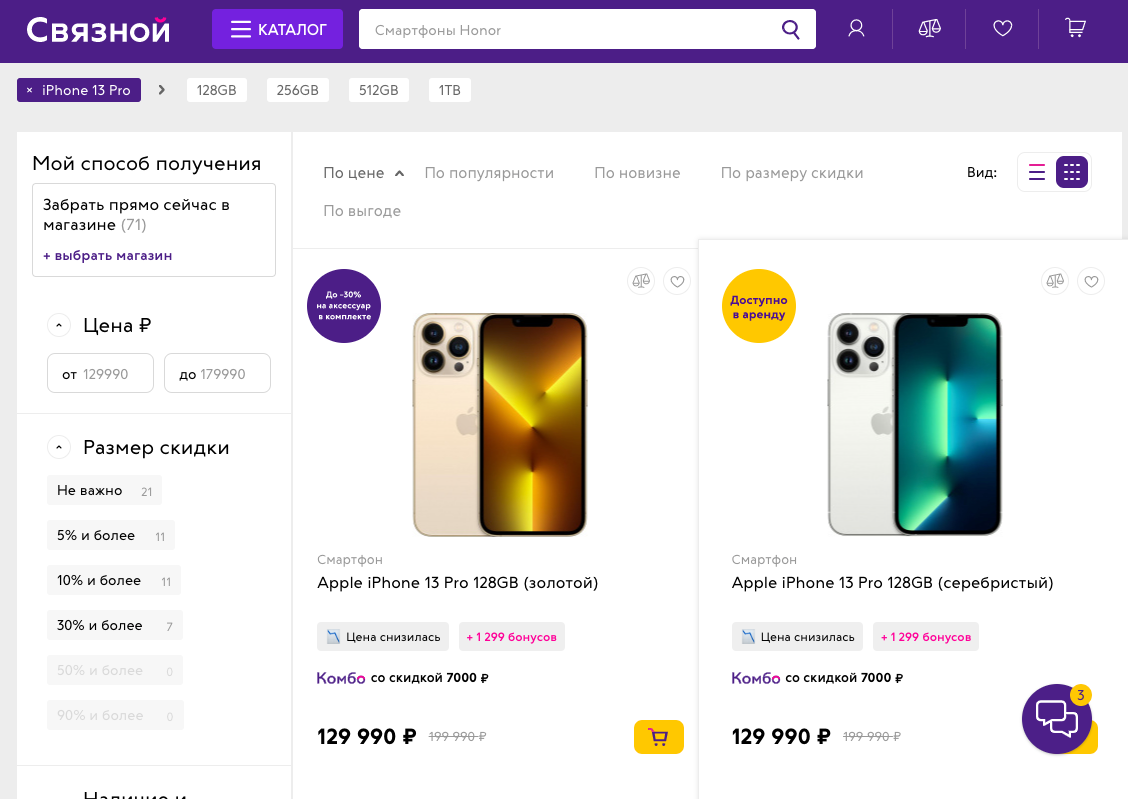Collapse the 'Размер скидки' filter section
The width and height of the screenshot is (1128, 799).
59,447
